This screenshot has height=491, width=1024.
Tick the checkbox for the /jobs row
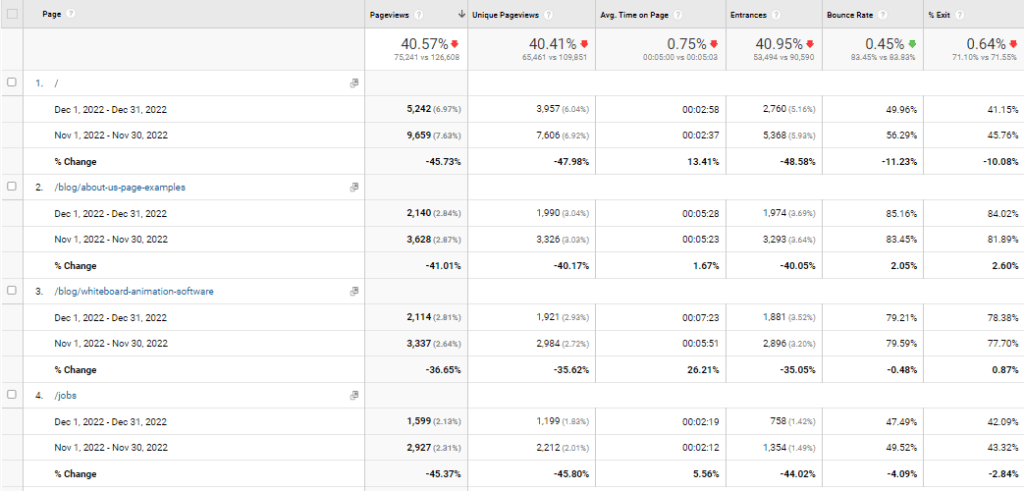[10, 395]
